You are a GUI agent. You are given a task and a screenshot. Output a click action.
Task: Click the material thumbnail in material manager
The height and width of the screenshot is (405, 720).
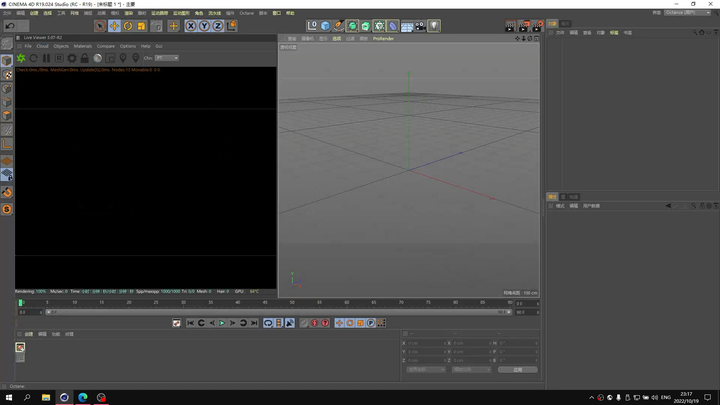20,347
